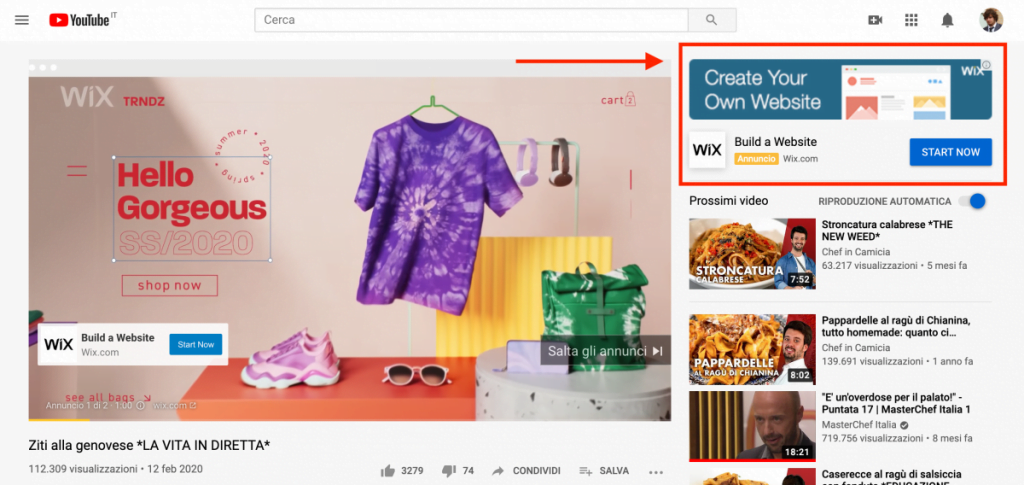Open Pappardelle al ragù di Chianina thumbnail
Image resolution: width=1024 pixels, height=485 pixels.
coord(752,350)
